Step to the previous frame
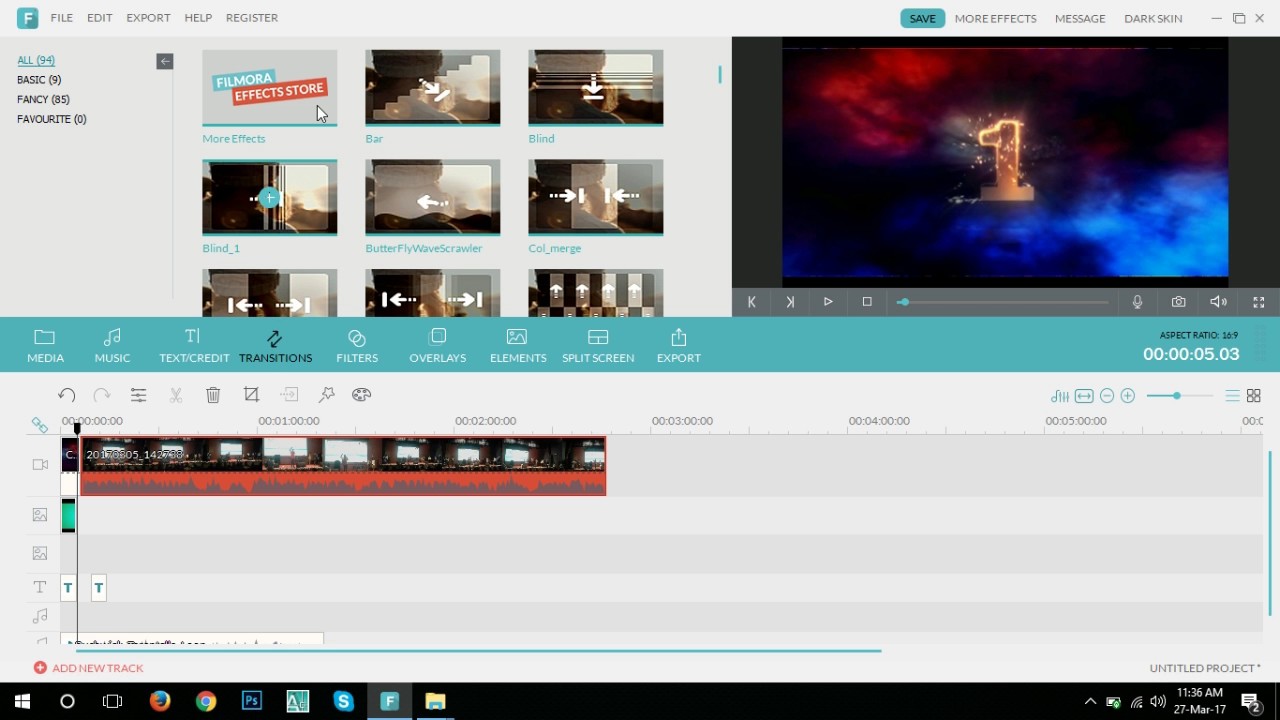This screenshot has height=720, width=1280. (752, 302)
